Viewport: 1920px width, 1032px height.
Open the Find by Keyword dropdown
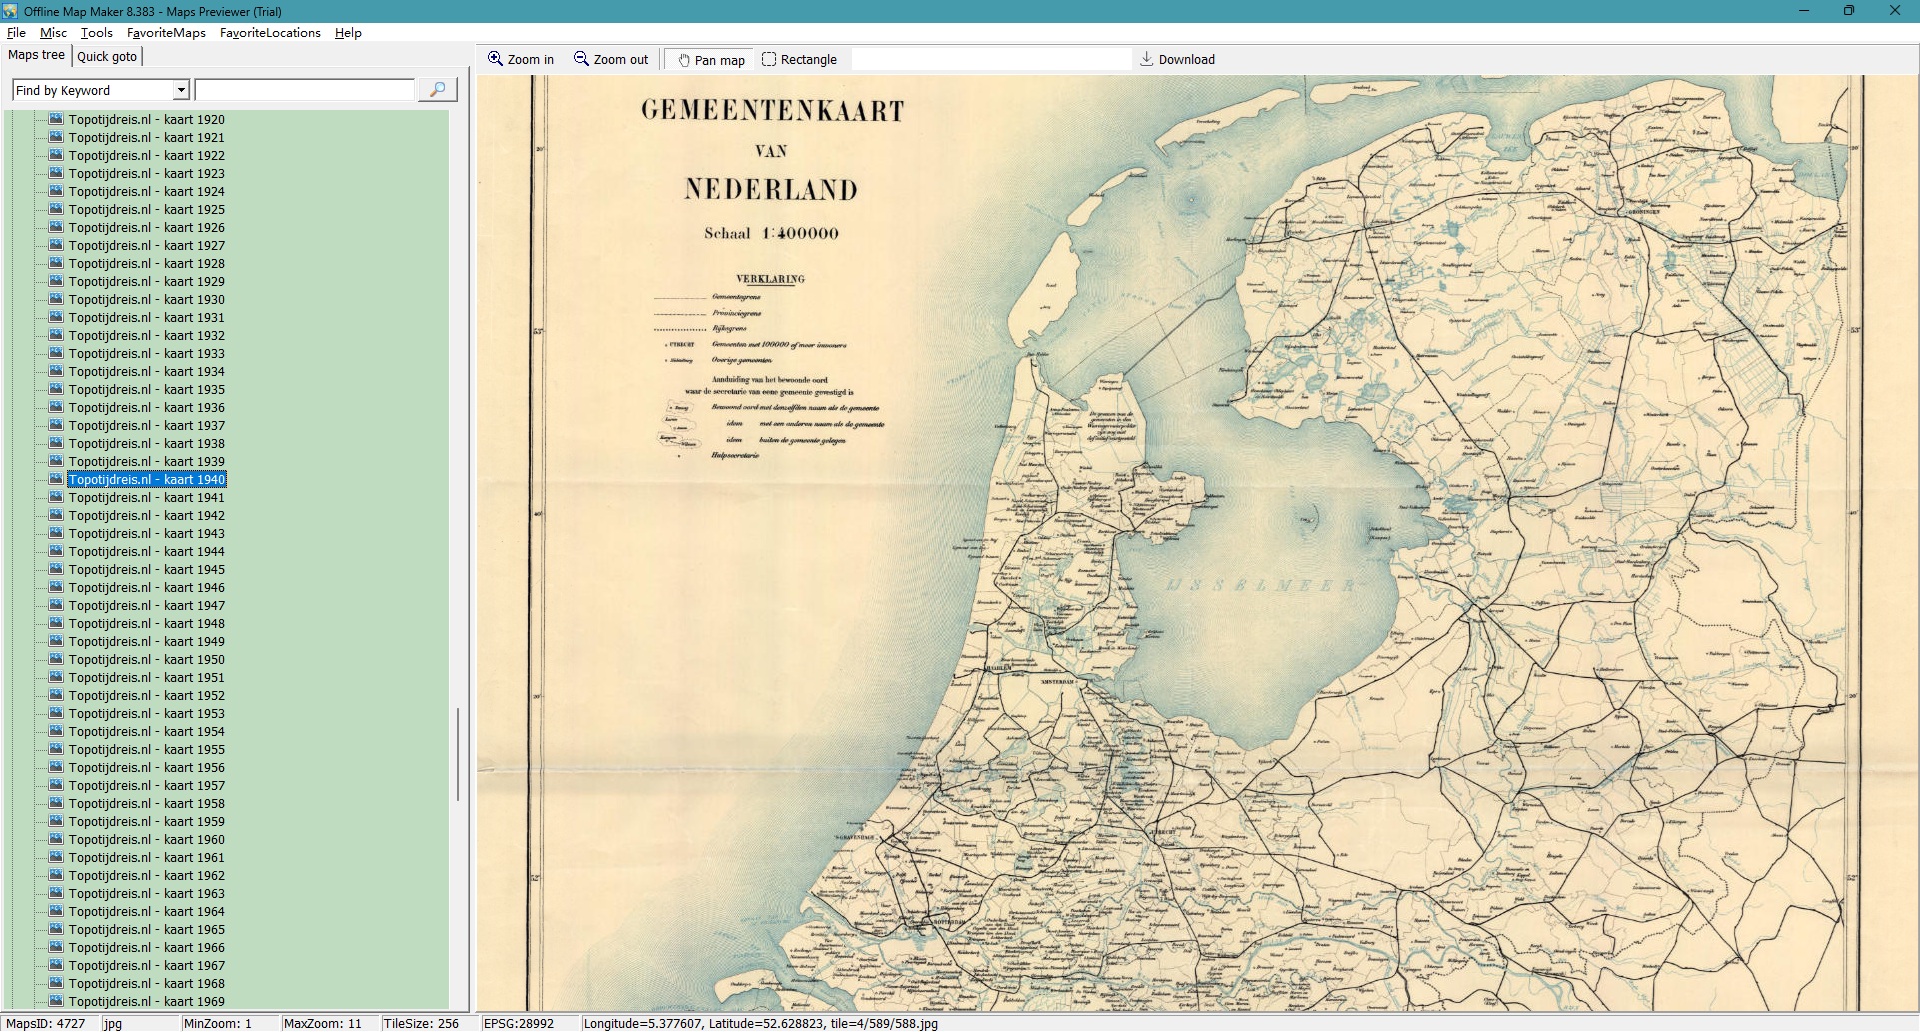(181, 90)
